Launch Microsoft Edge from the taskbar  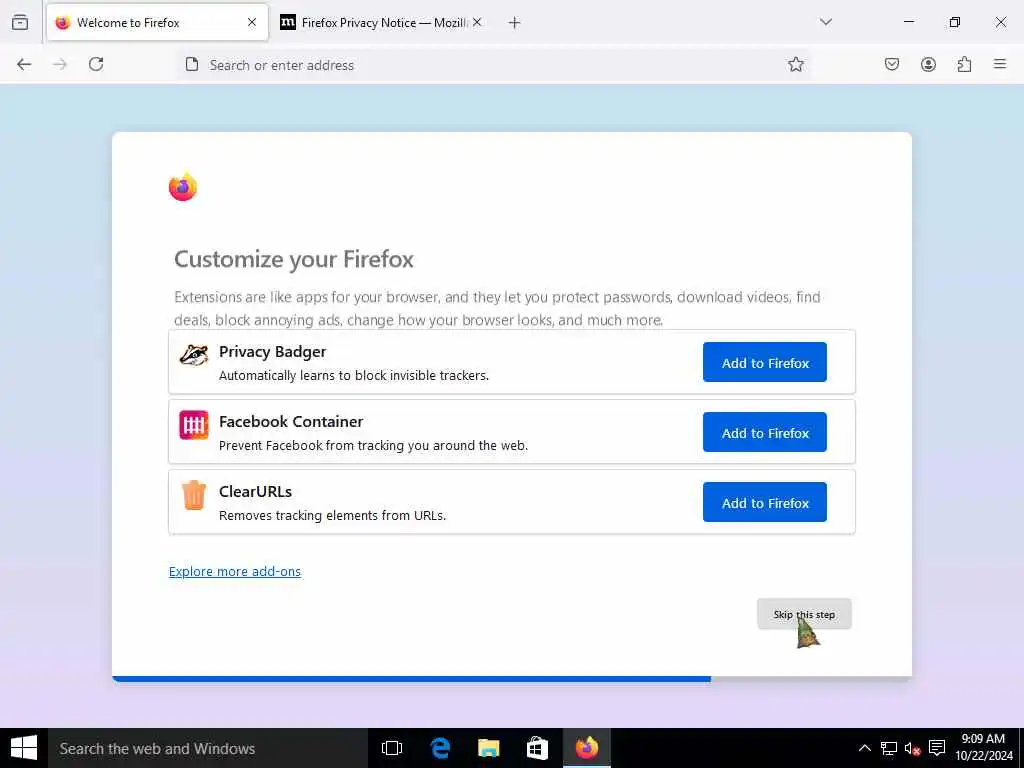[x=440, y=748]
